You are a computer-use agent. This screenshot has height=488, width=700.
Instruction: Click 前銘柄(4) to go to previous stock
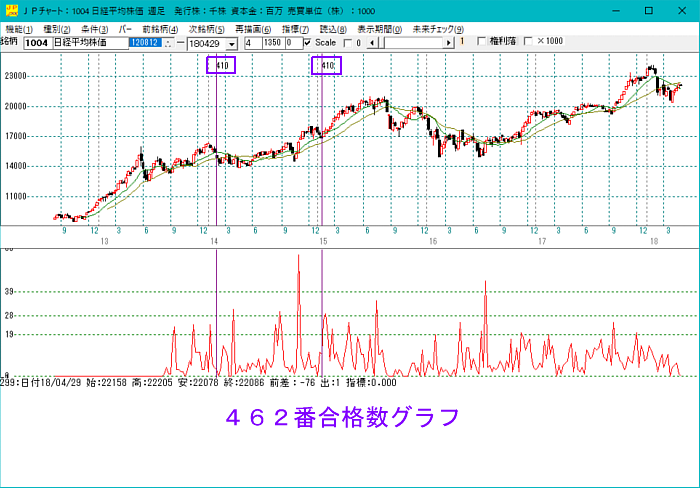coord(159,29)
